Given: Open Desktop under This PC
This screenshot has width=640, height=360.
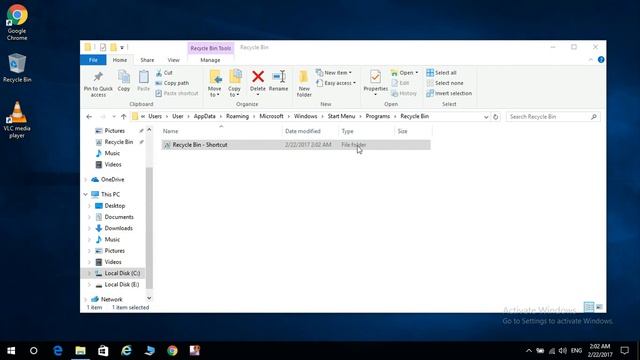Looking at the screenshot, I should point(115,206).
